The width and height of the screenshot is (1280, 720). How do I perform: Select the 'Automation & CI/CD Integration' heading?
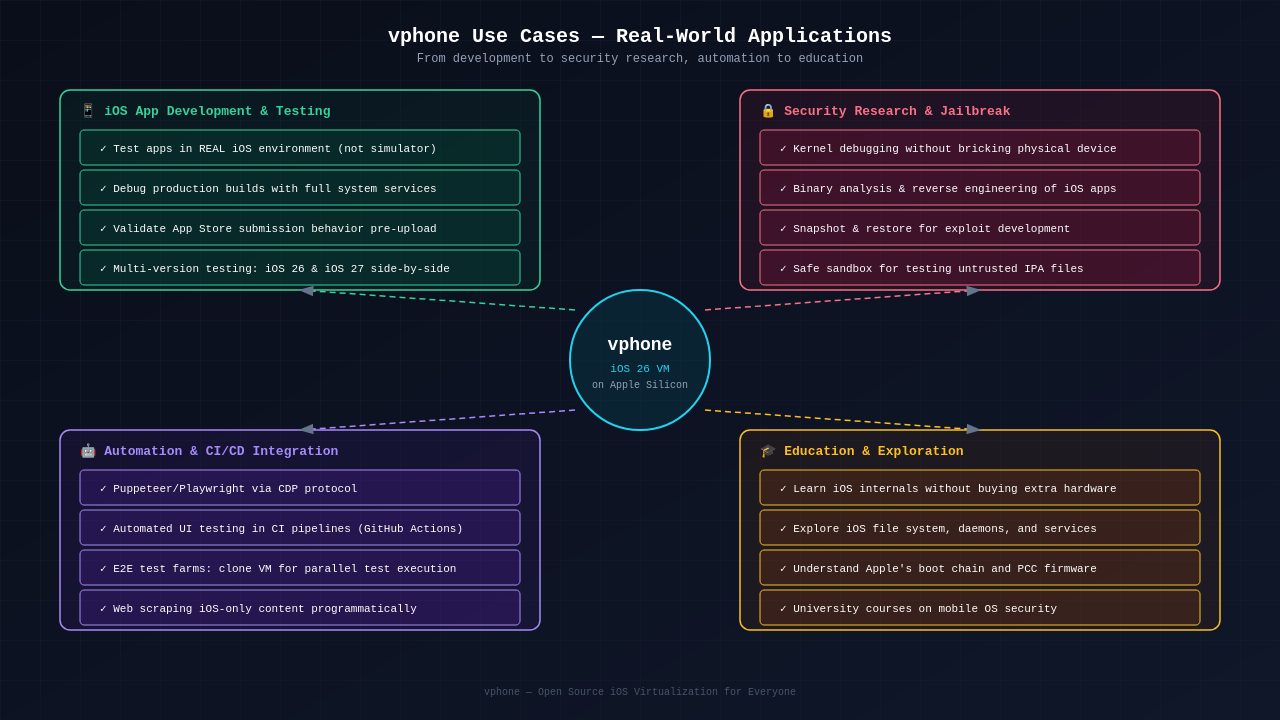pyautogui.click(x=221, y=451)
